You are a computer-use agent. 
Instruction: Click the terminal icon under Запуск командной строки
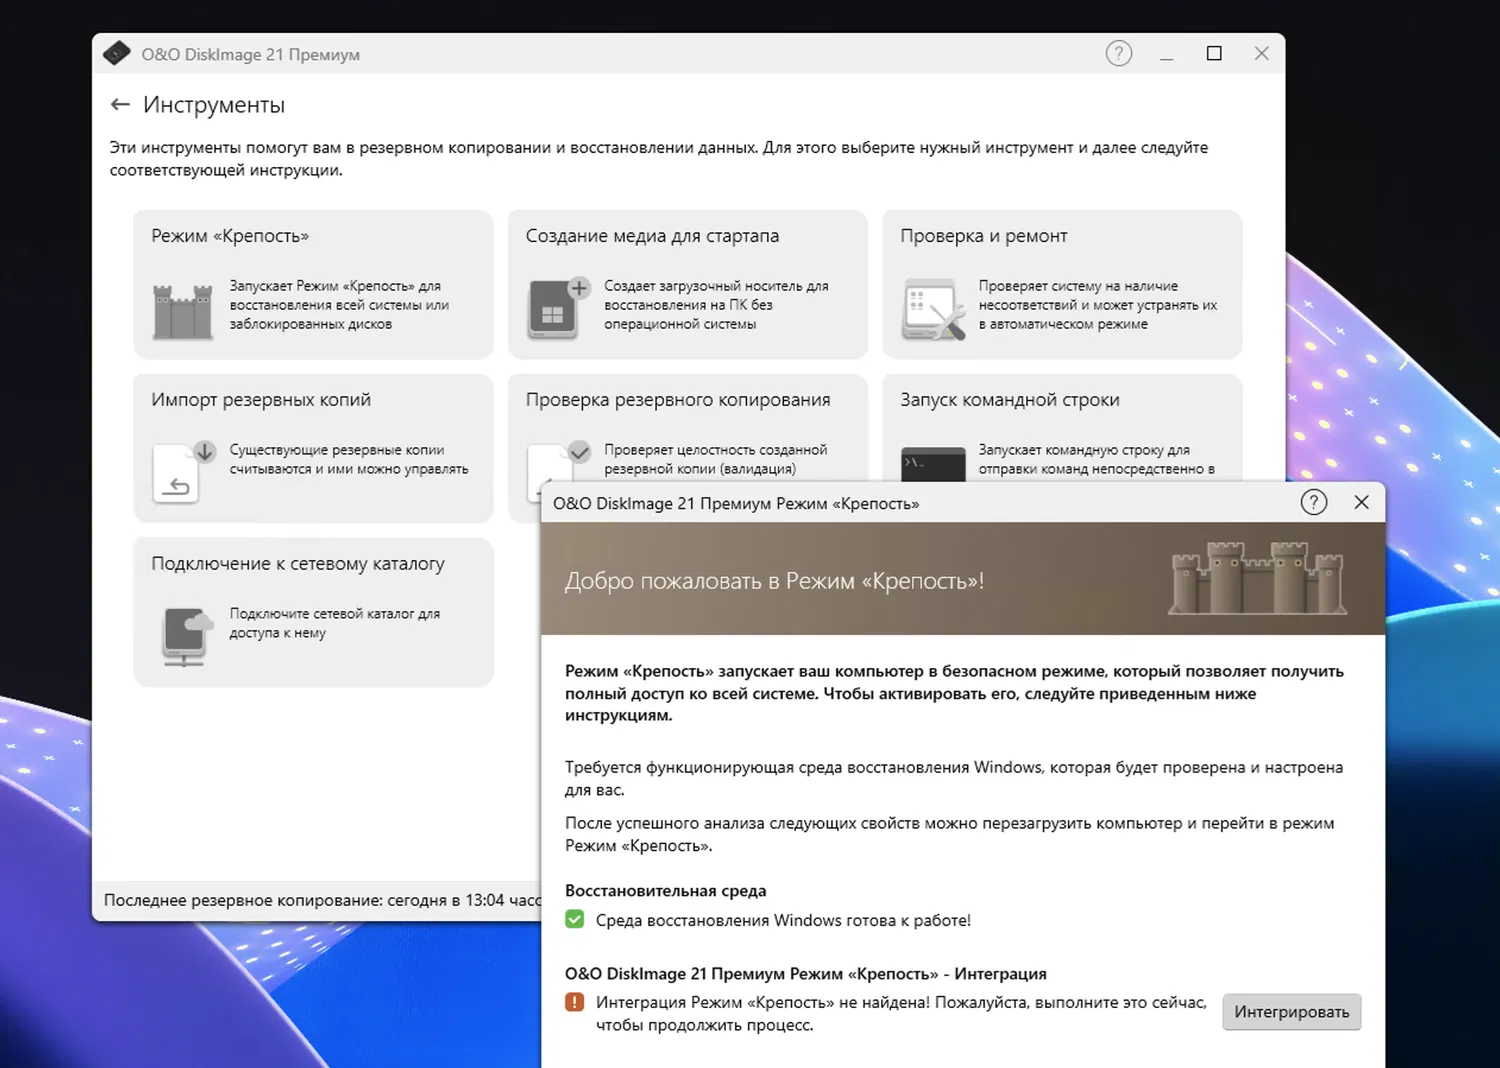click(933, 463)
